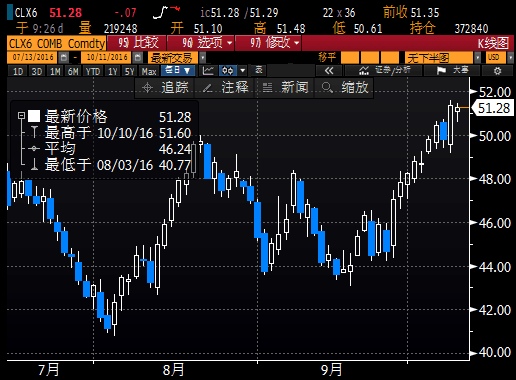
Task: Select the YTD range tab
Action: tap(93, 71)
